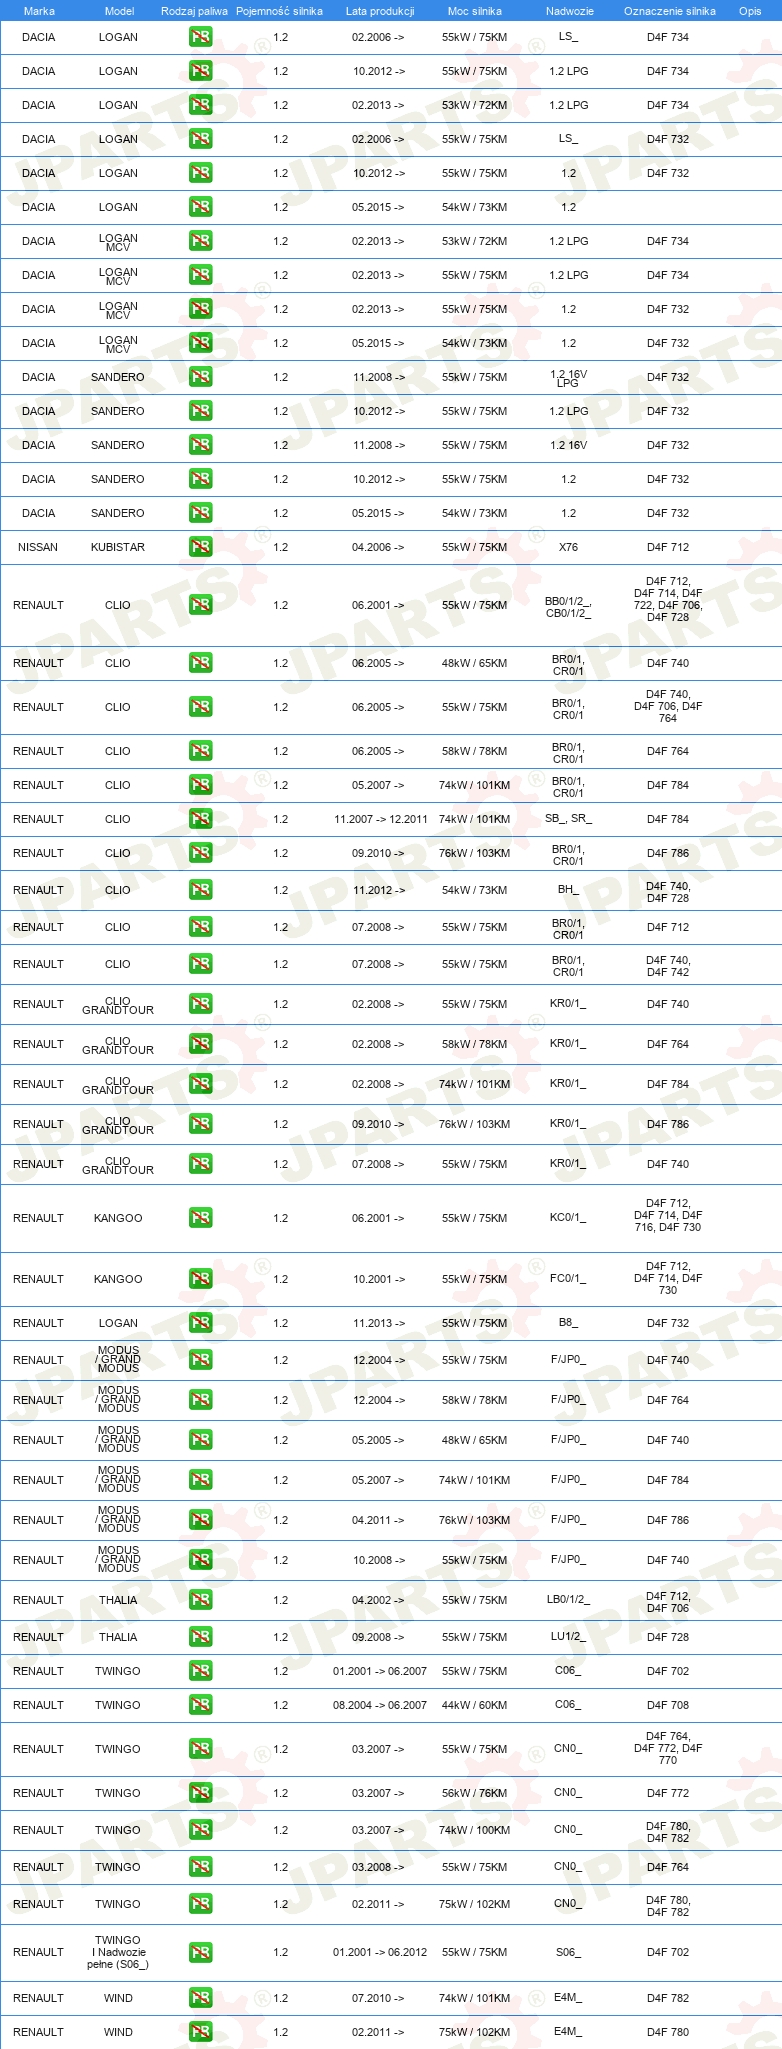Select fuel icon for RENAULT CLIO 48kW / 65KM
Image resolution: width=782 pixels, height=2049 pixels.
click(201, 663)
